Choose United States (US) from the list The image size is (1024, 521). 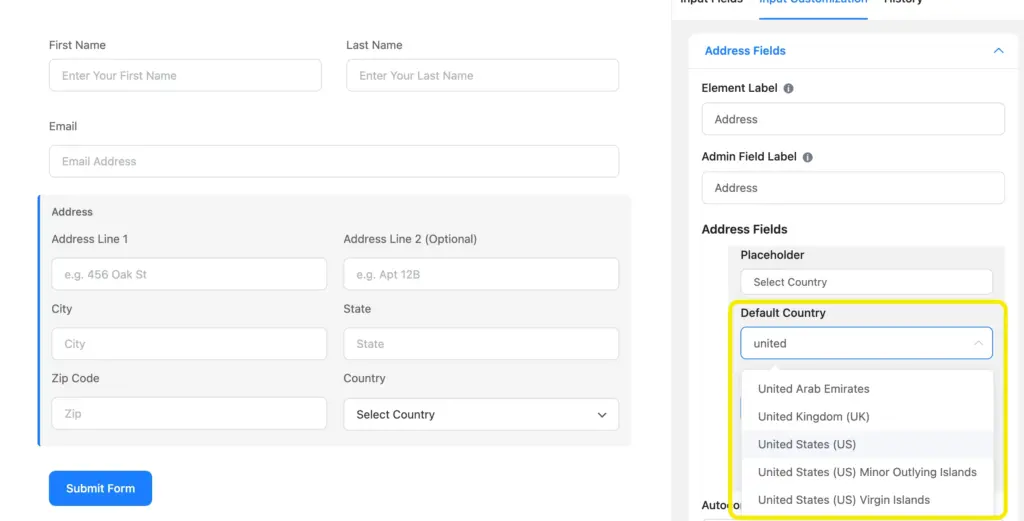[806, 444]
